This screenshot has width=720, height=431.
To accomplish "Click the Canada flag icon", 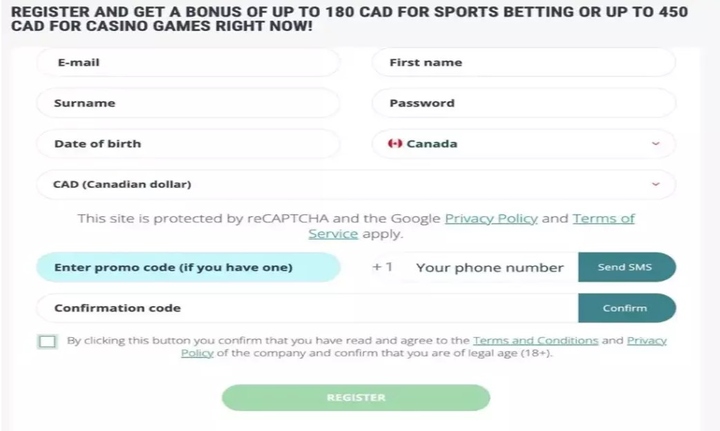I will pyautogui.click(x=395, y=144).
